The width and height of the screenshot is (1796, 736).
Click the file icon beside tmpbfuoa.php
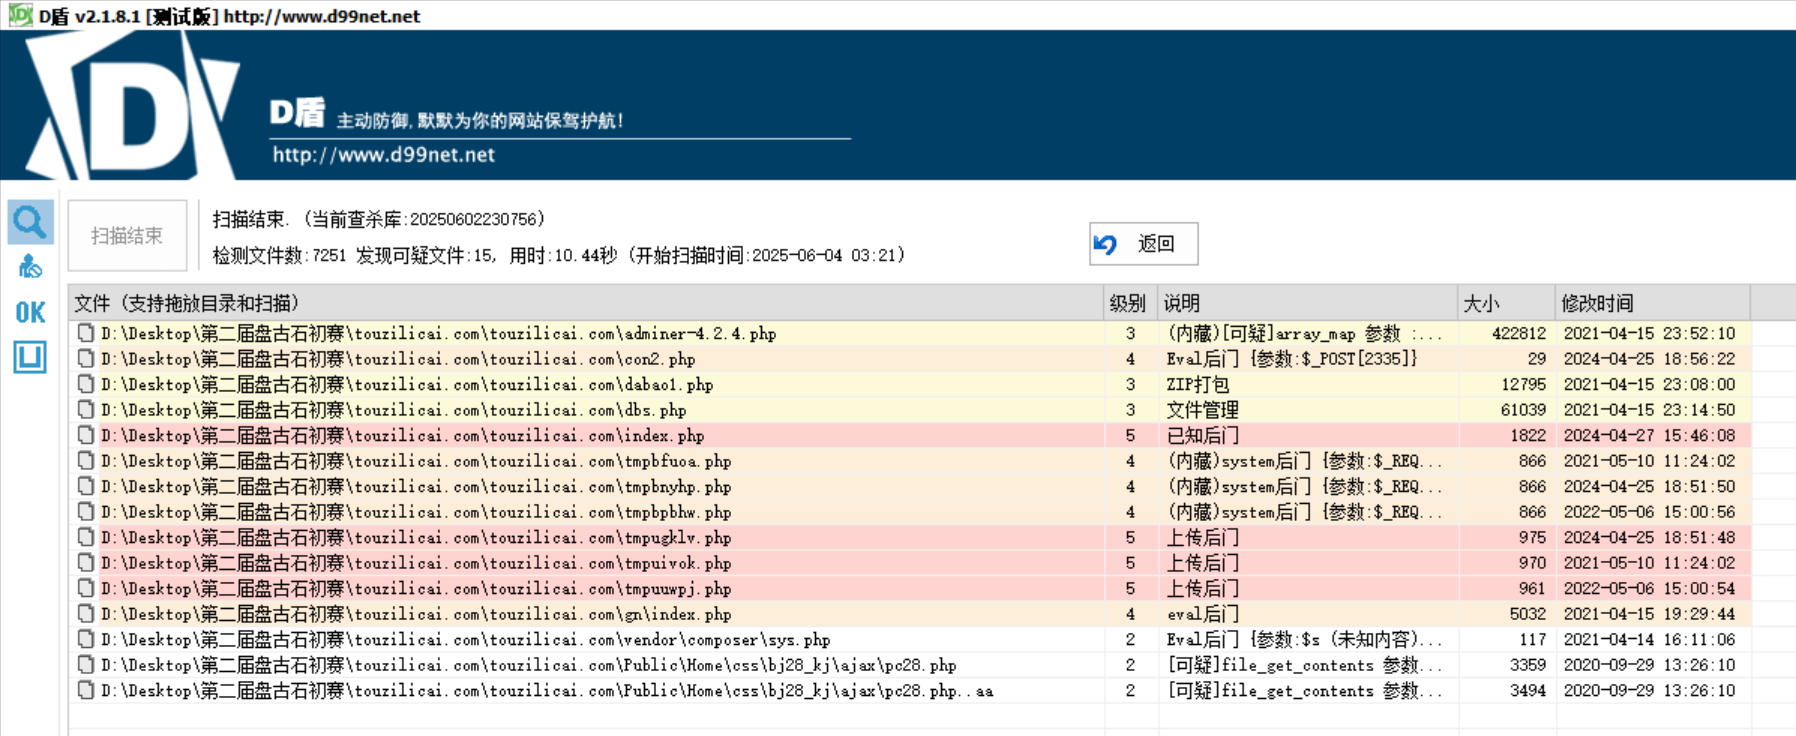[86, 461]
